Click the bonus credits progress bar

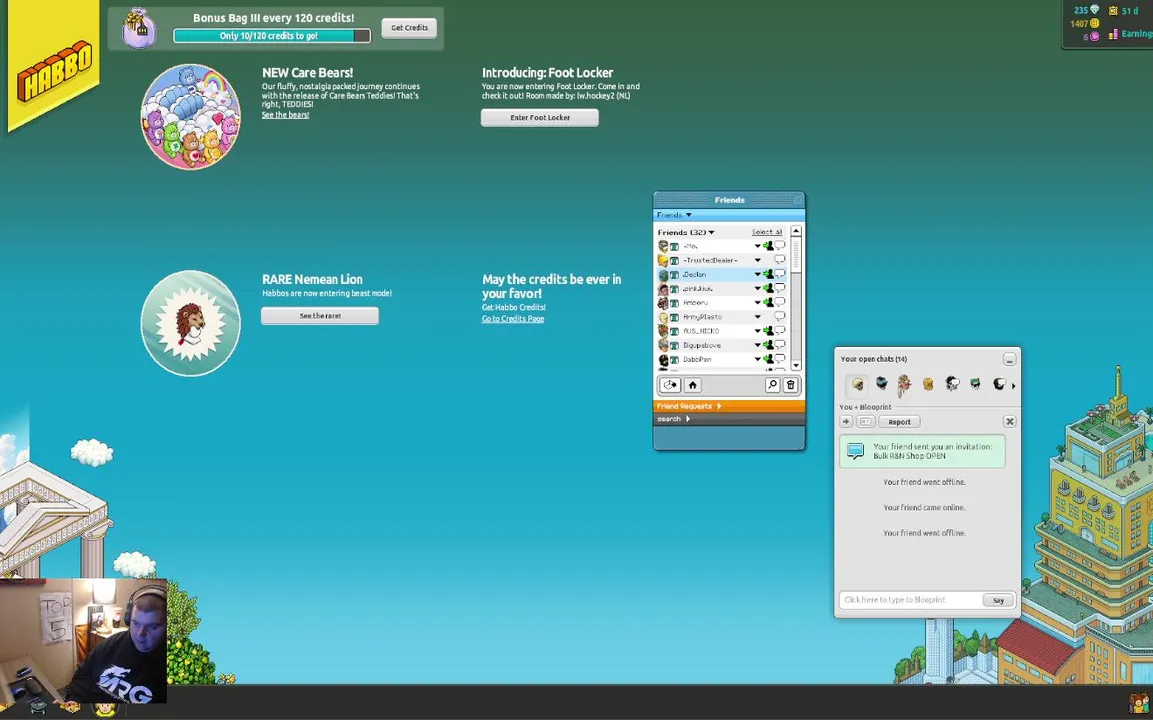[272, 35]
